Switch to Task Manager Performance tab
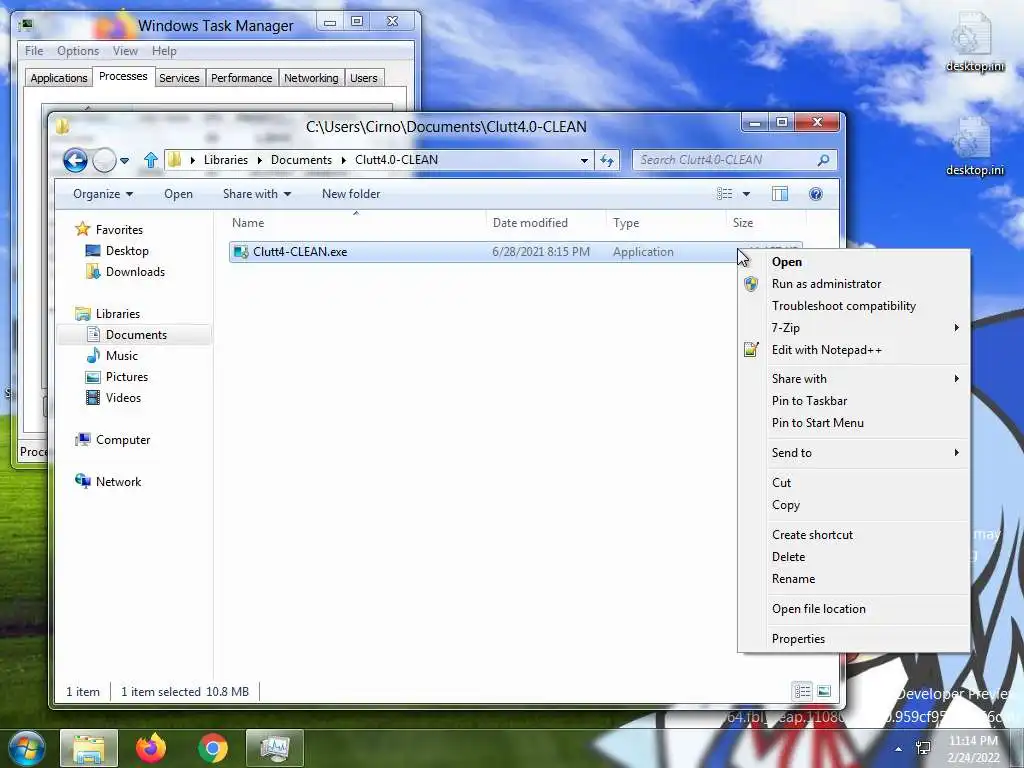Viewport: 1024px width, 768px height. tap(241, 78)
